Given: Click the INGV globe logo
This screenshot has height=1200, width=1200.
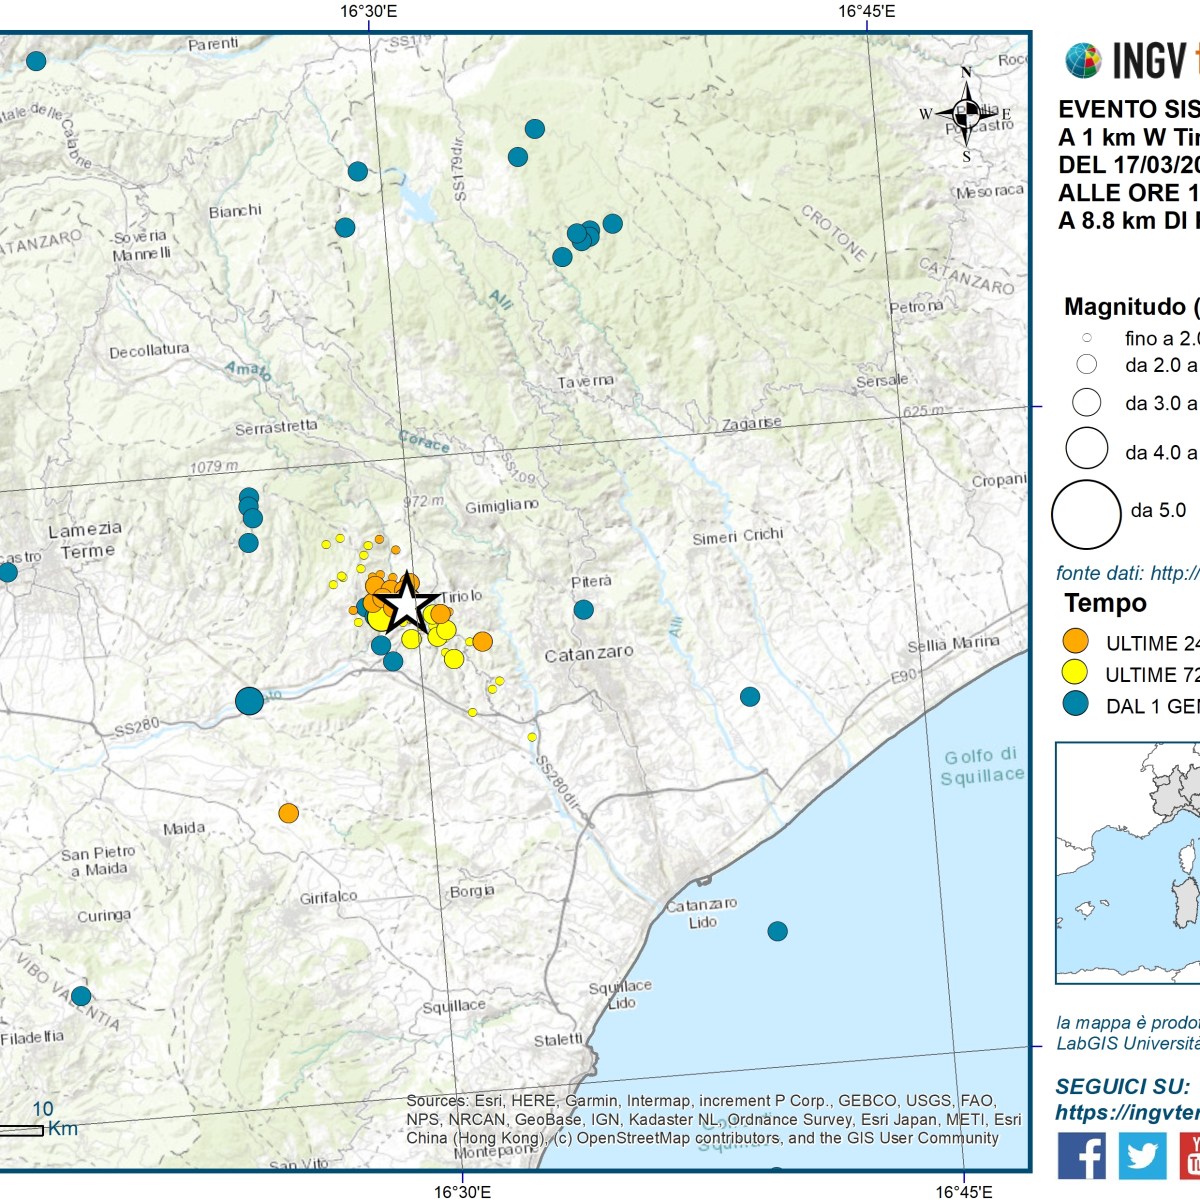Looking at the screenshot, I should click(x=1083, y=61).
